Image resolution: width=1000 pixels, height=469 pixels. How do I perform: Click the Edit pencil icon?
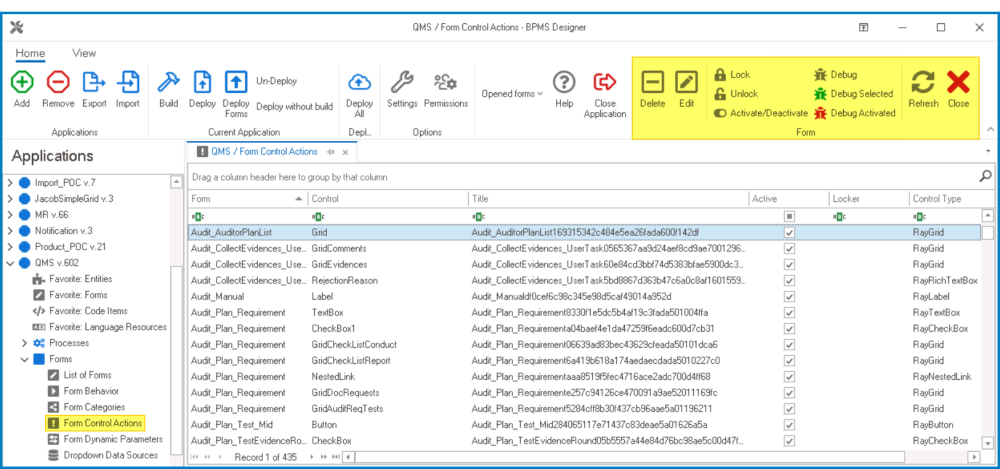coord(686,82)
